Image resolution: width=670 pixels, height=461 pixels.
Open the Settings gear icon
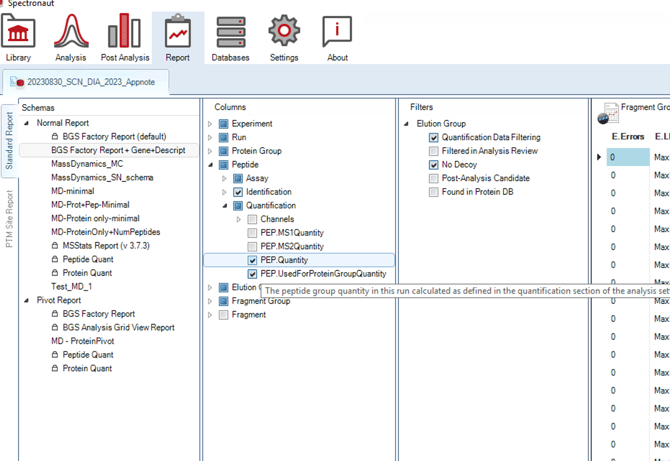[x=284, y=32]
